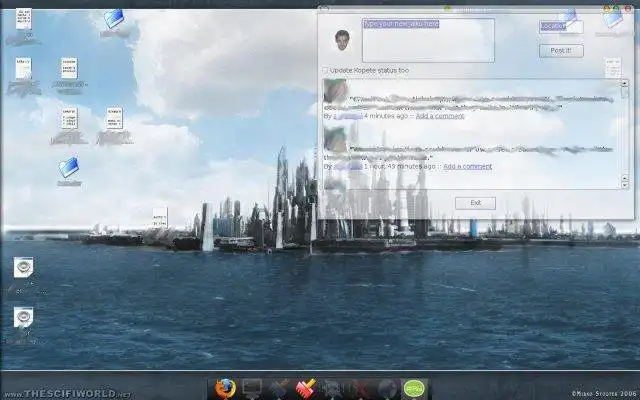Click the avatar of the 4 minutes ago post
The image size is (640, 400).
point(335,91)
